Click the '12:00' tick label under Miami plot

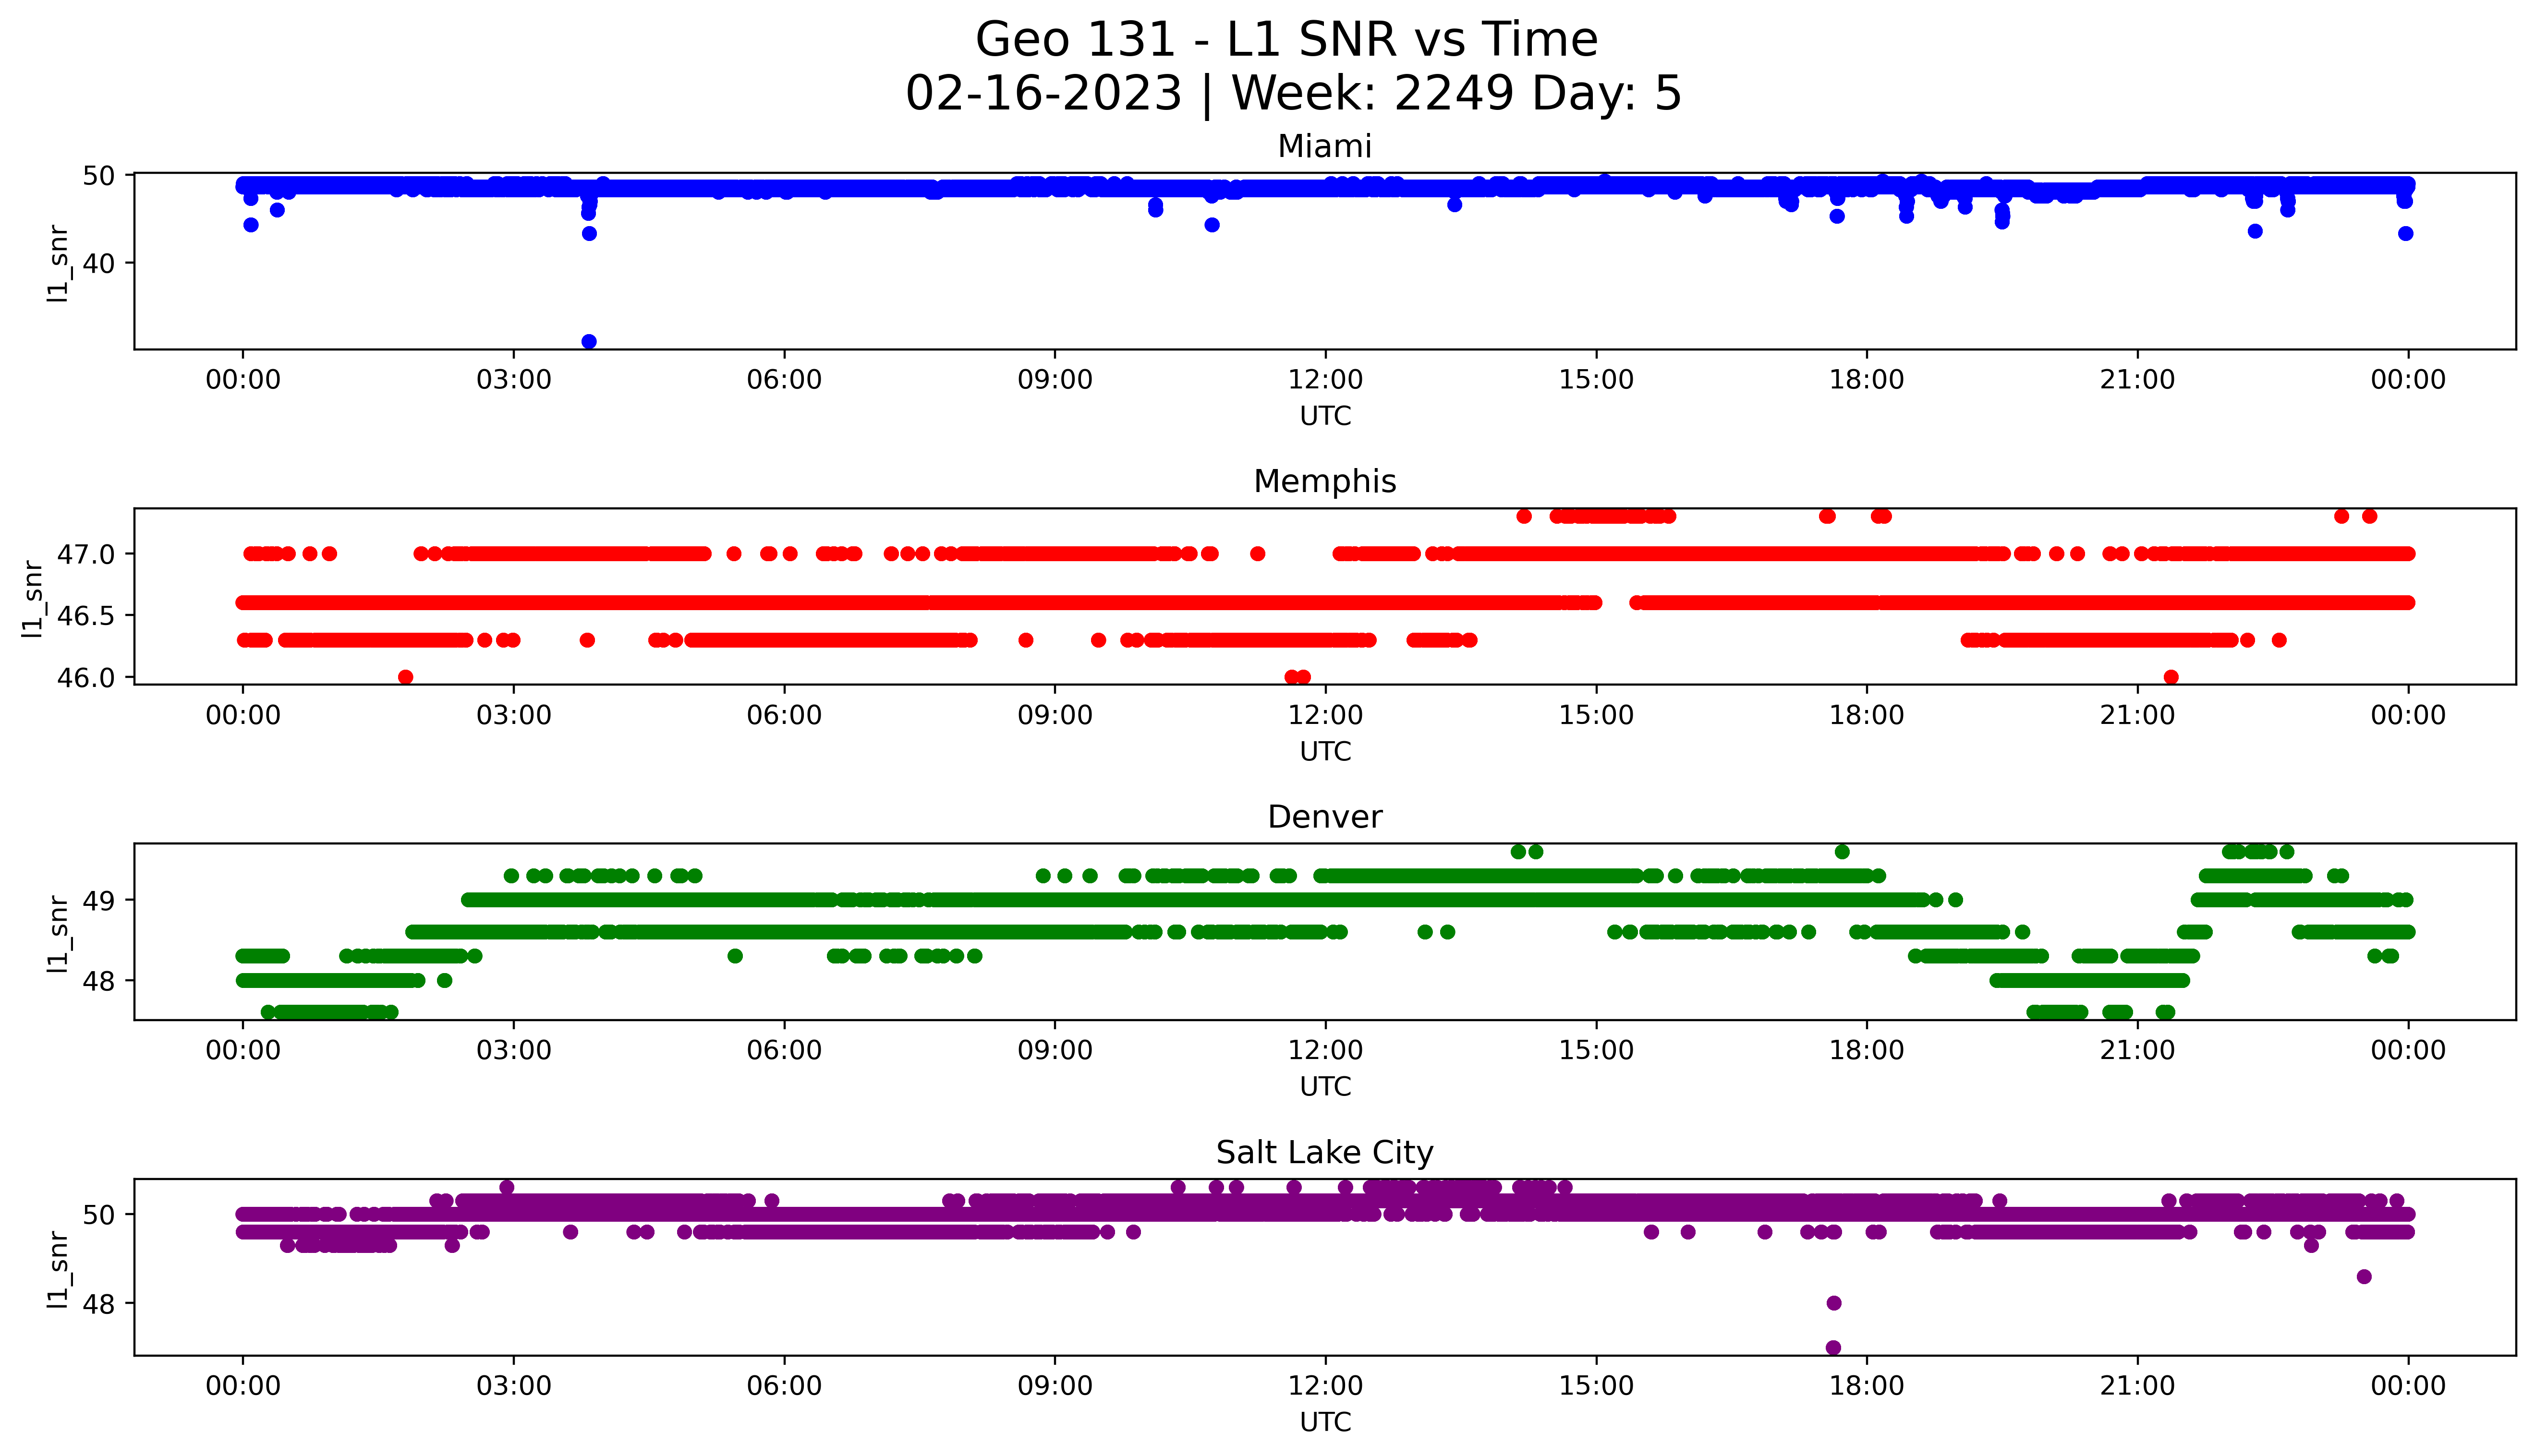tap(1325, 380)
